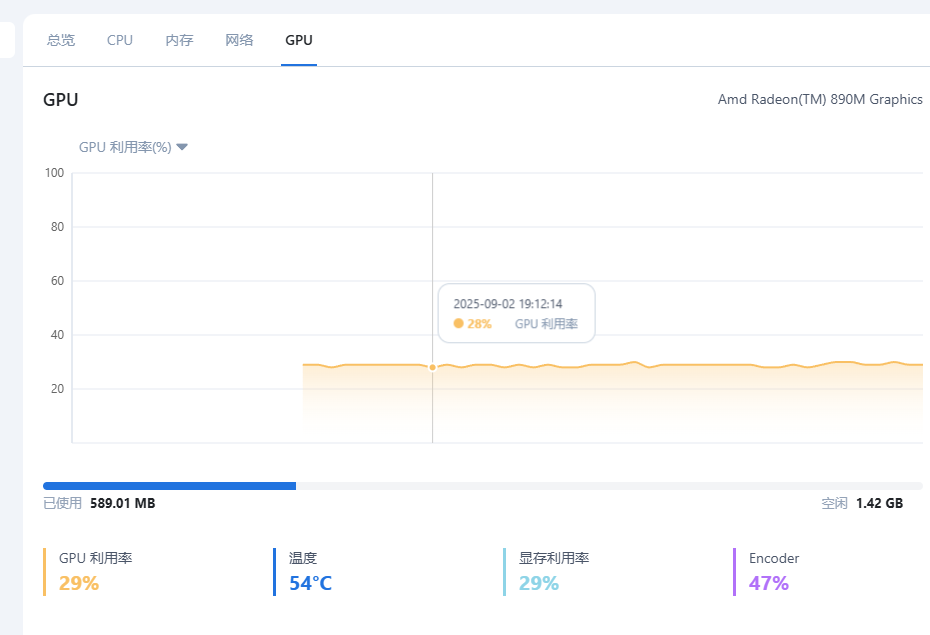930x635 pixels.
Task: Click the Encoder 47% stat card
Action: pyautogui.click(x=773, y=572)
